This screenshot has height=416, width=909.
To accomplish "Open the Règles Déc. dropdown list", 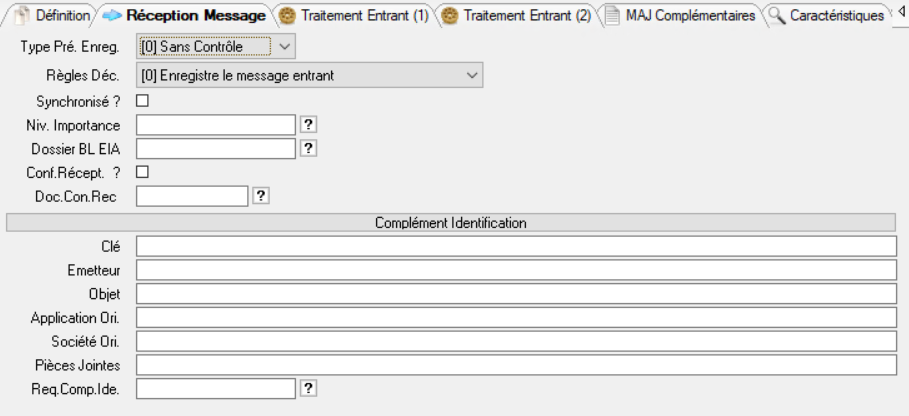I will pos(472,75).
